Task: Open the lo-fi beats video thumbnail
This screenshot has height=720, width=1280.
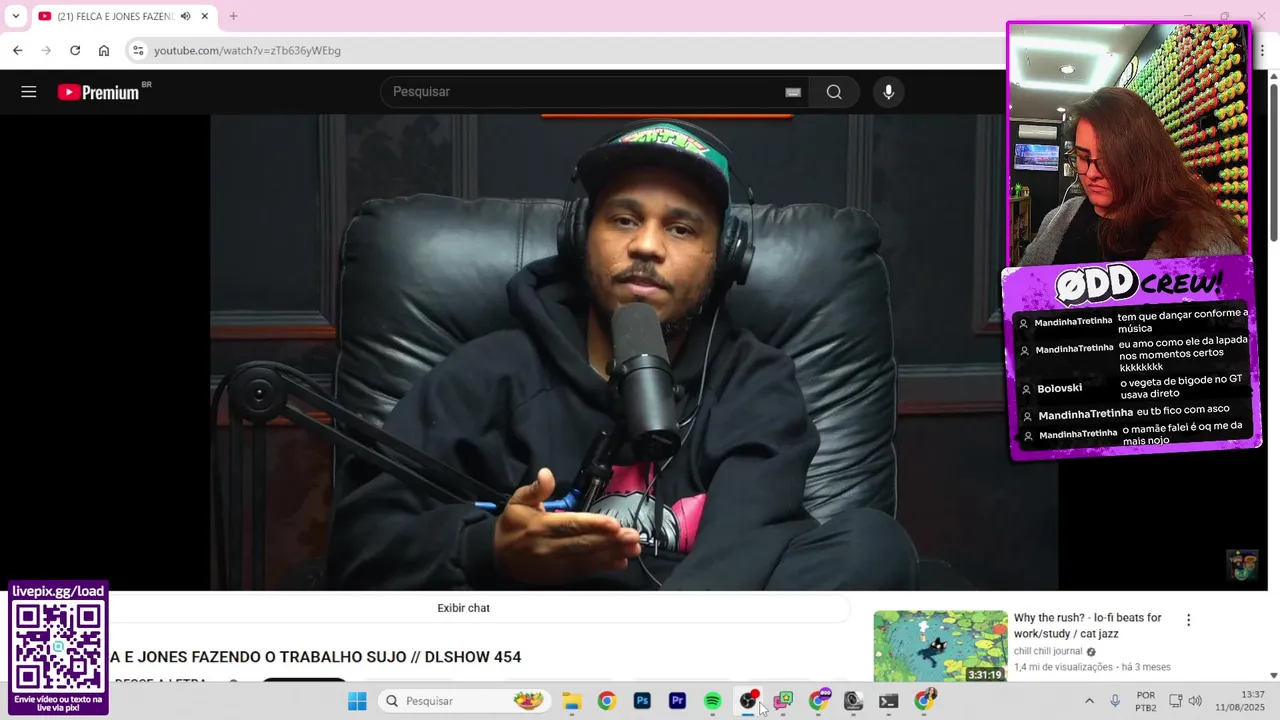Action: (x=940, y=647)
